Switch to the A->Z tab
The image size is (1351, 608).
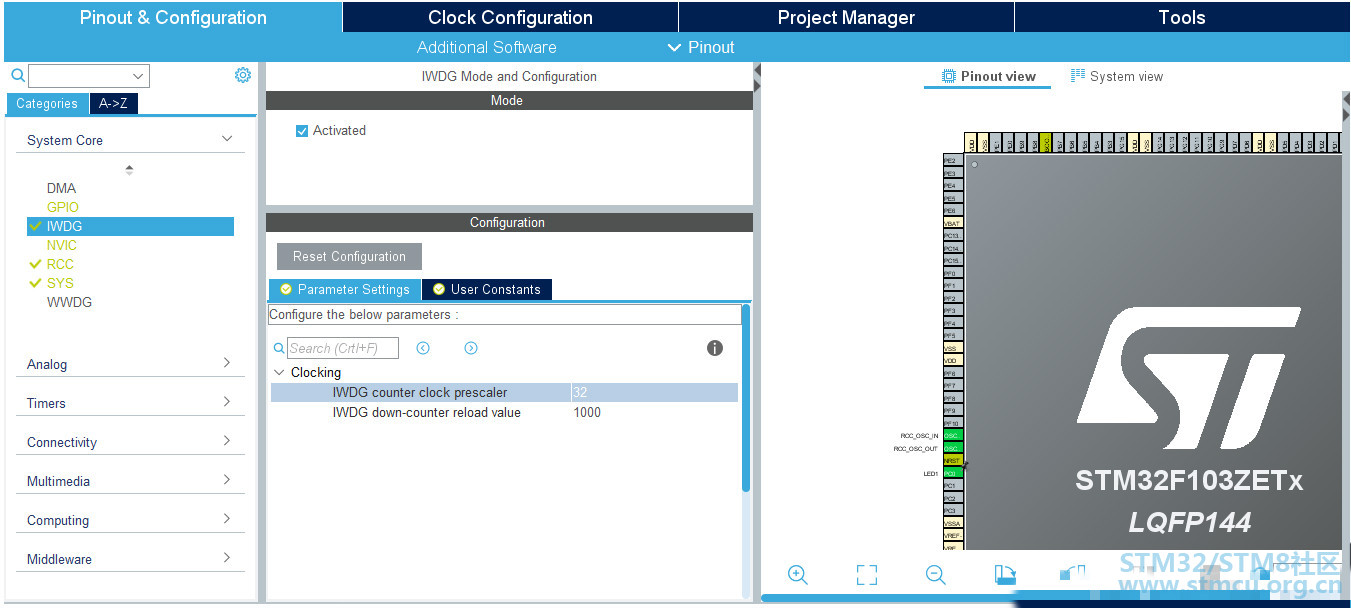[x=113, y=103]
